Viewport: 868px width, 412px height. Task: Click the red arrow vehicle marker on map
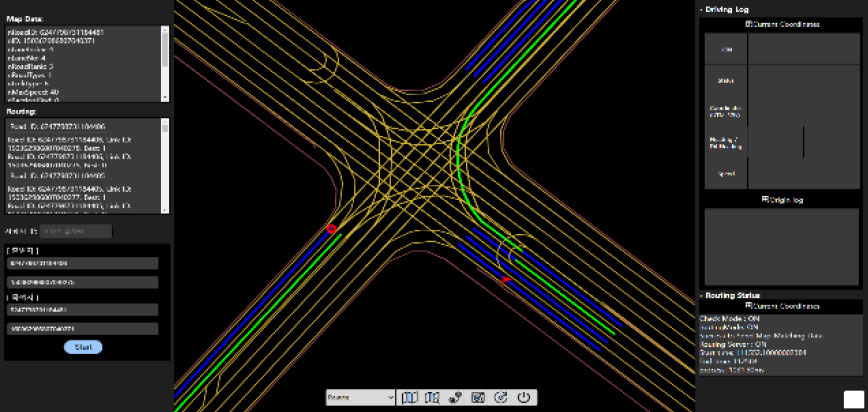[505, 280]
